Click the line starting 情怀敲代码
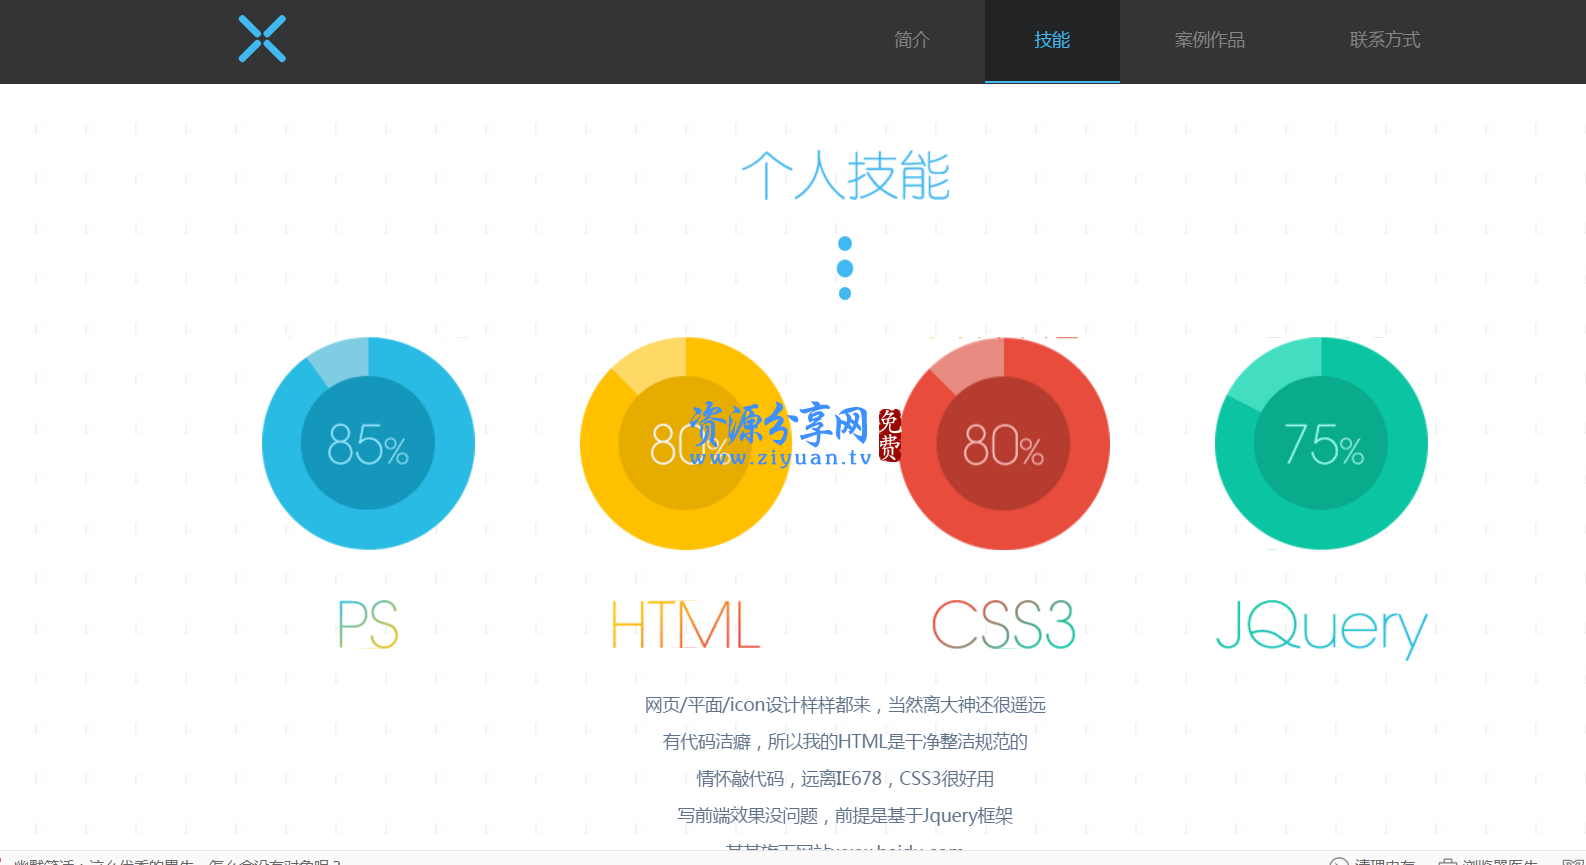Viewport: 1586px width, 865px height. pyautogui.click(x=845, y=779)
